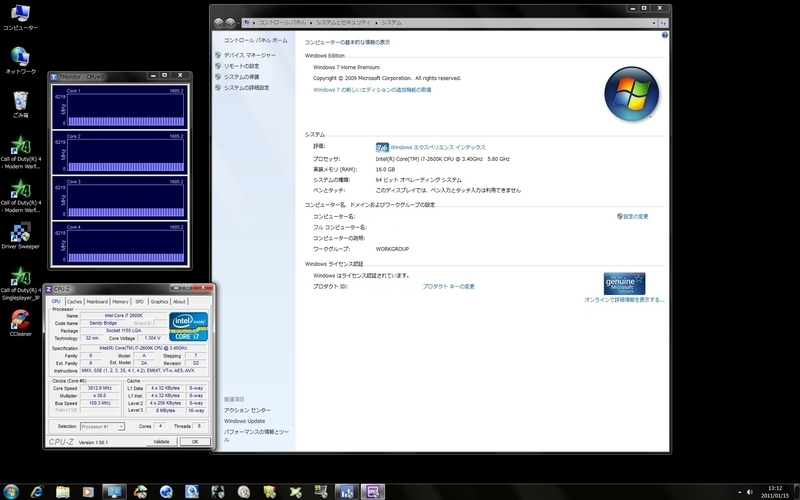
Task: Click プロダクト キーの変更 link
Action: pyautogui.click(x=448, y=287)
